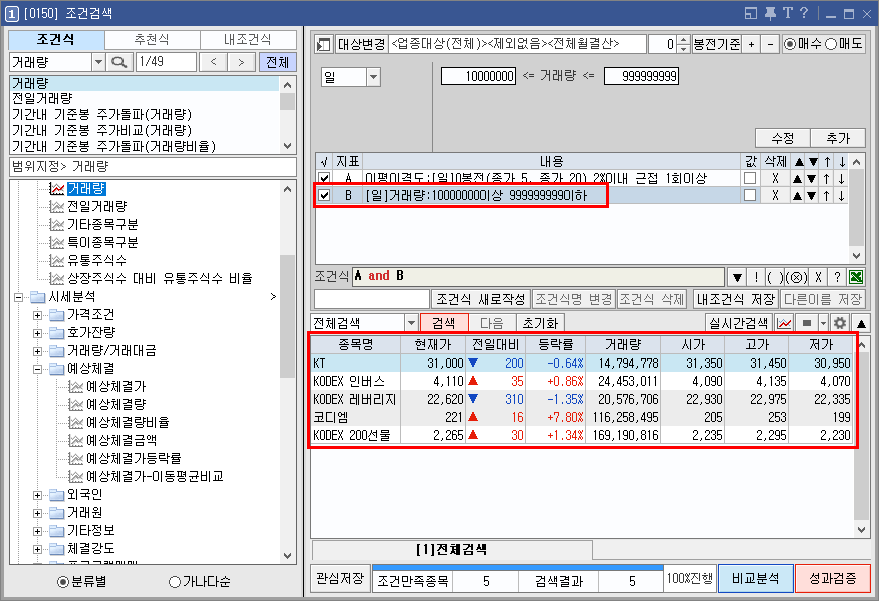Expand the 호가잔량 folder
Image resolution: width=879 pixels, height=601 pixels.
37,333
